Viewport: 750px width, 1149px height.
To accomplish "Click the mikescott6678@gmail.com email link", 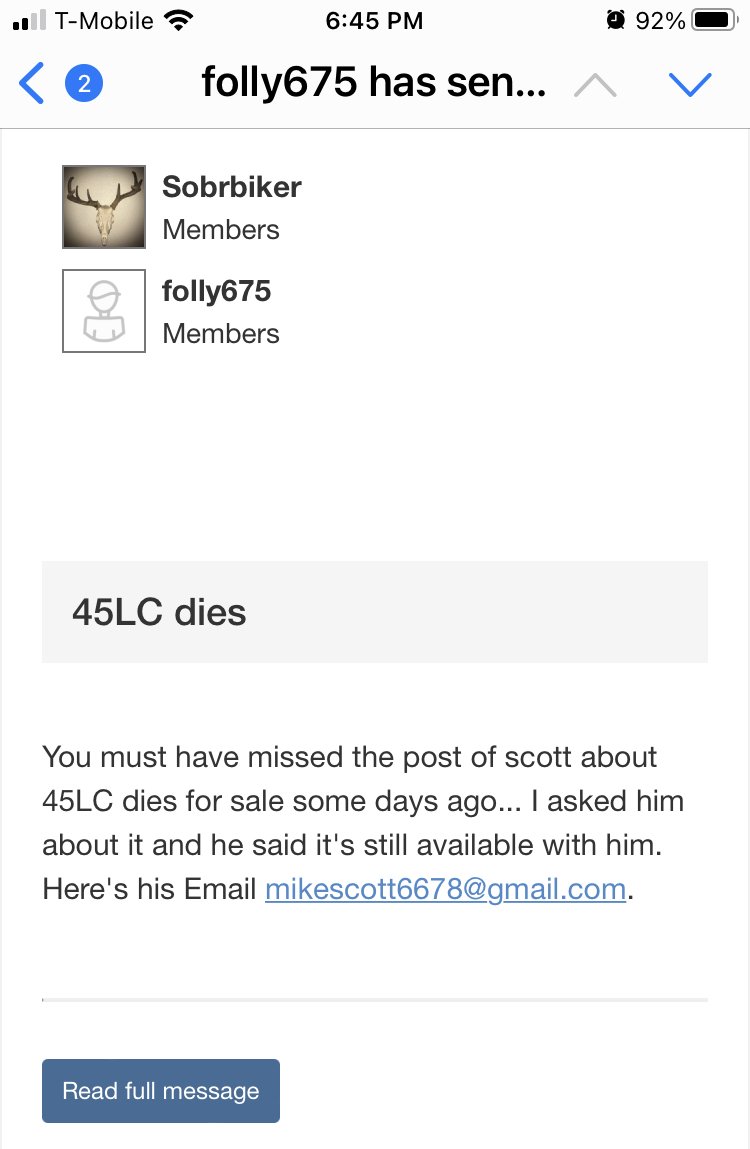I will tap(445, 889).
